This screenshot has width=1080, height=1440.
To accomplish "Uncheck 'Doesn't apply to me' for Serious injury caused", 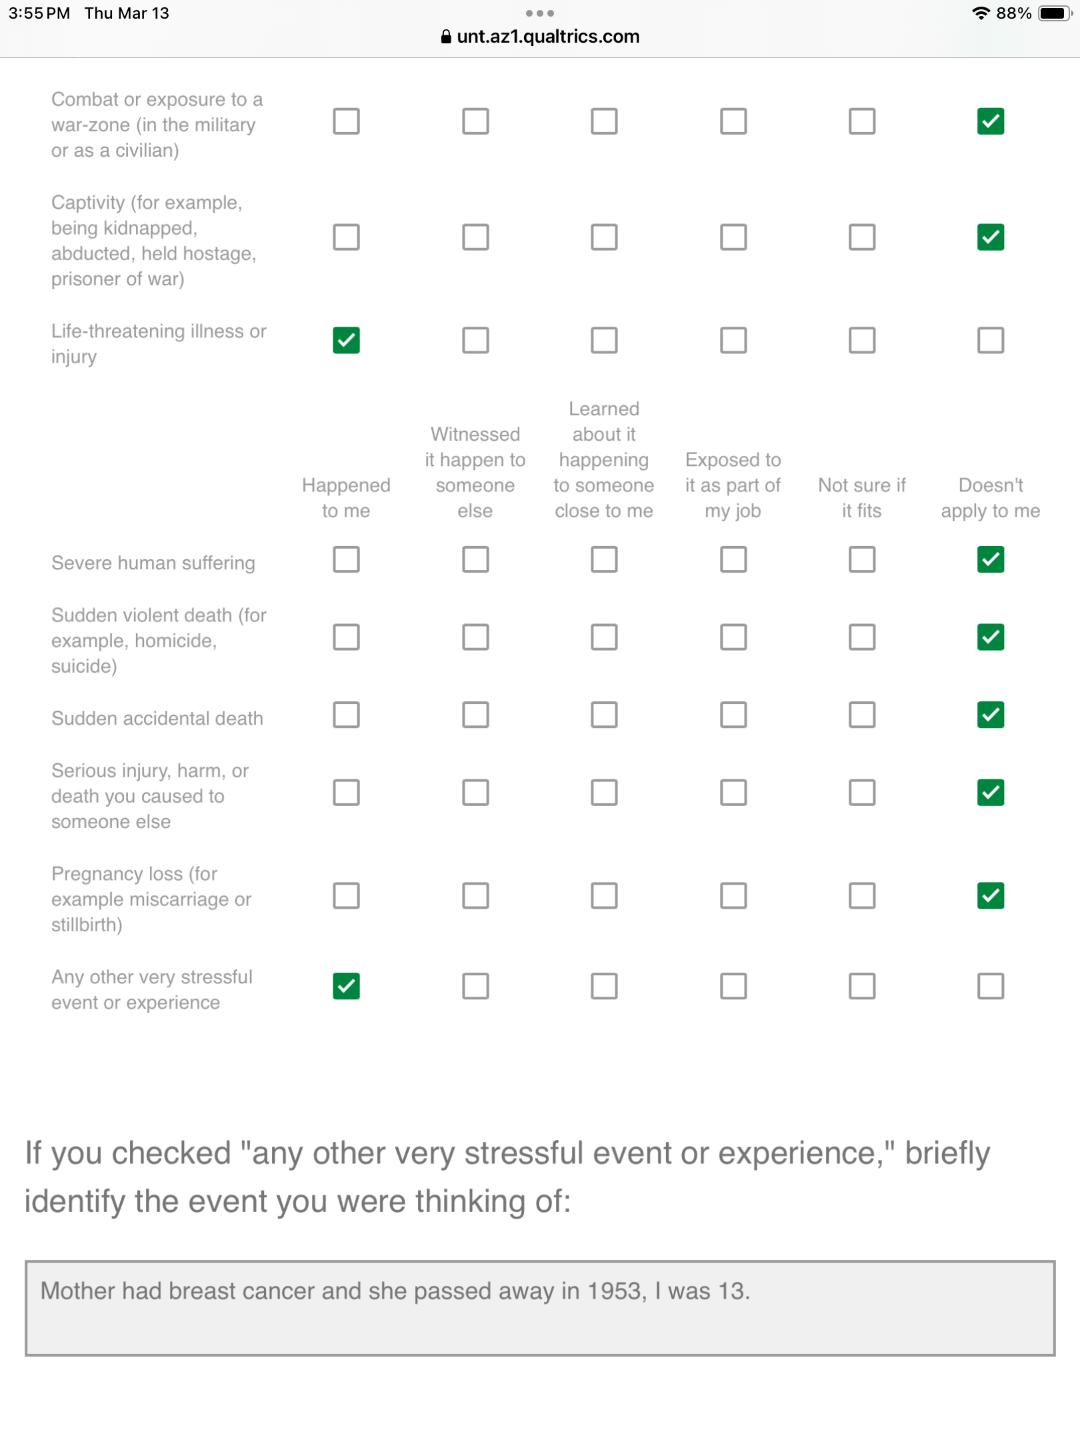I will 991,792.
